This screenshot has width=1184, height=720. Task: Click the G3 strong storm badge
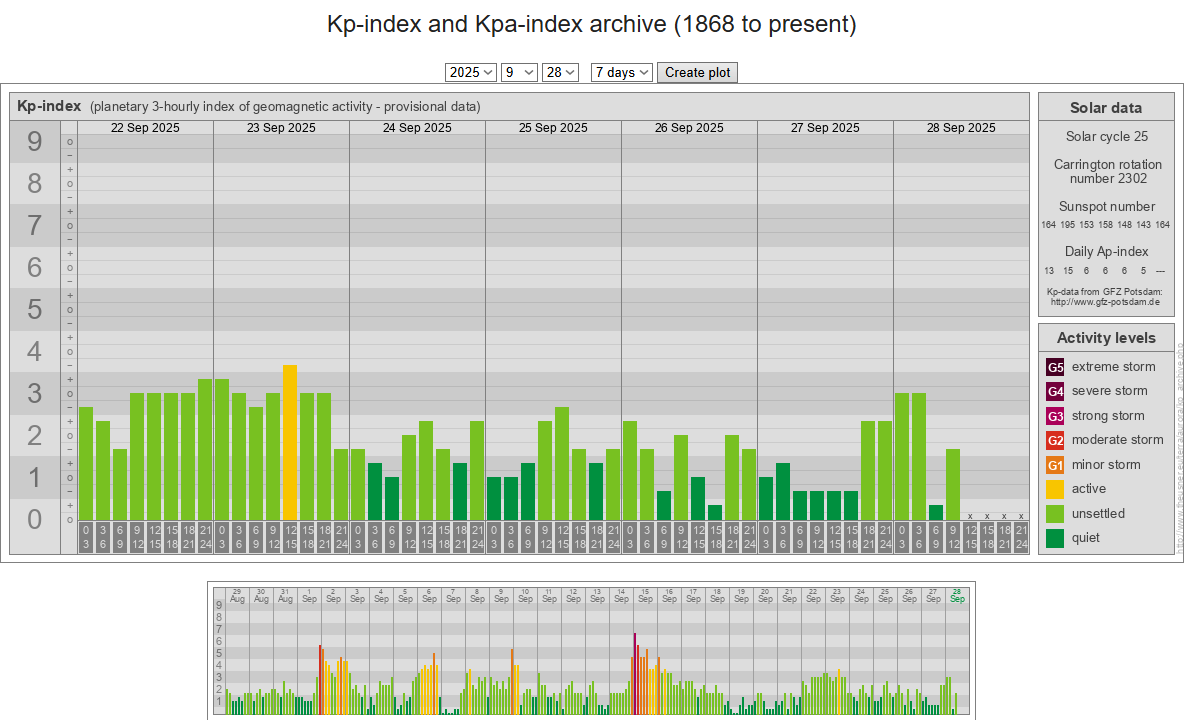click(x=1055, y=416)
